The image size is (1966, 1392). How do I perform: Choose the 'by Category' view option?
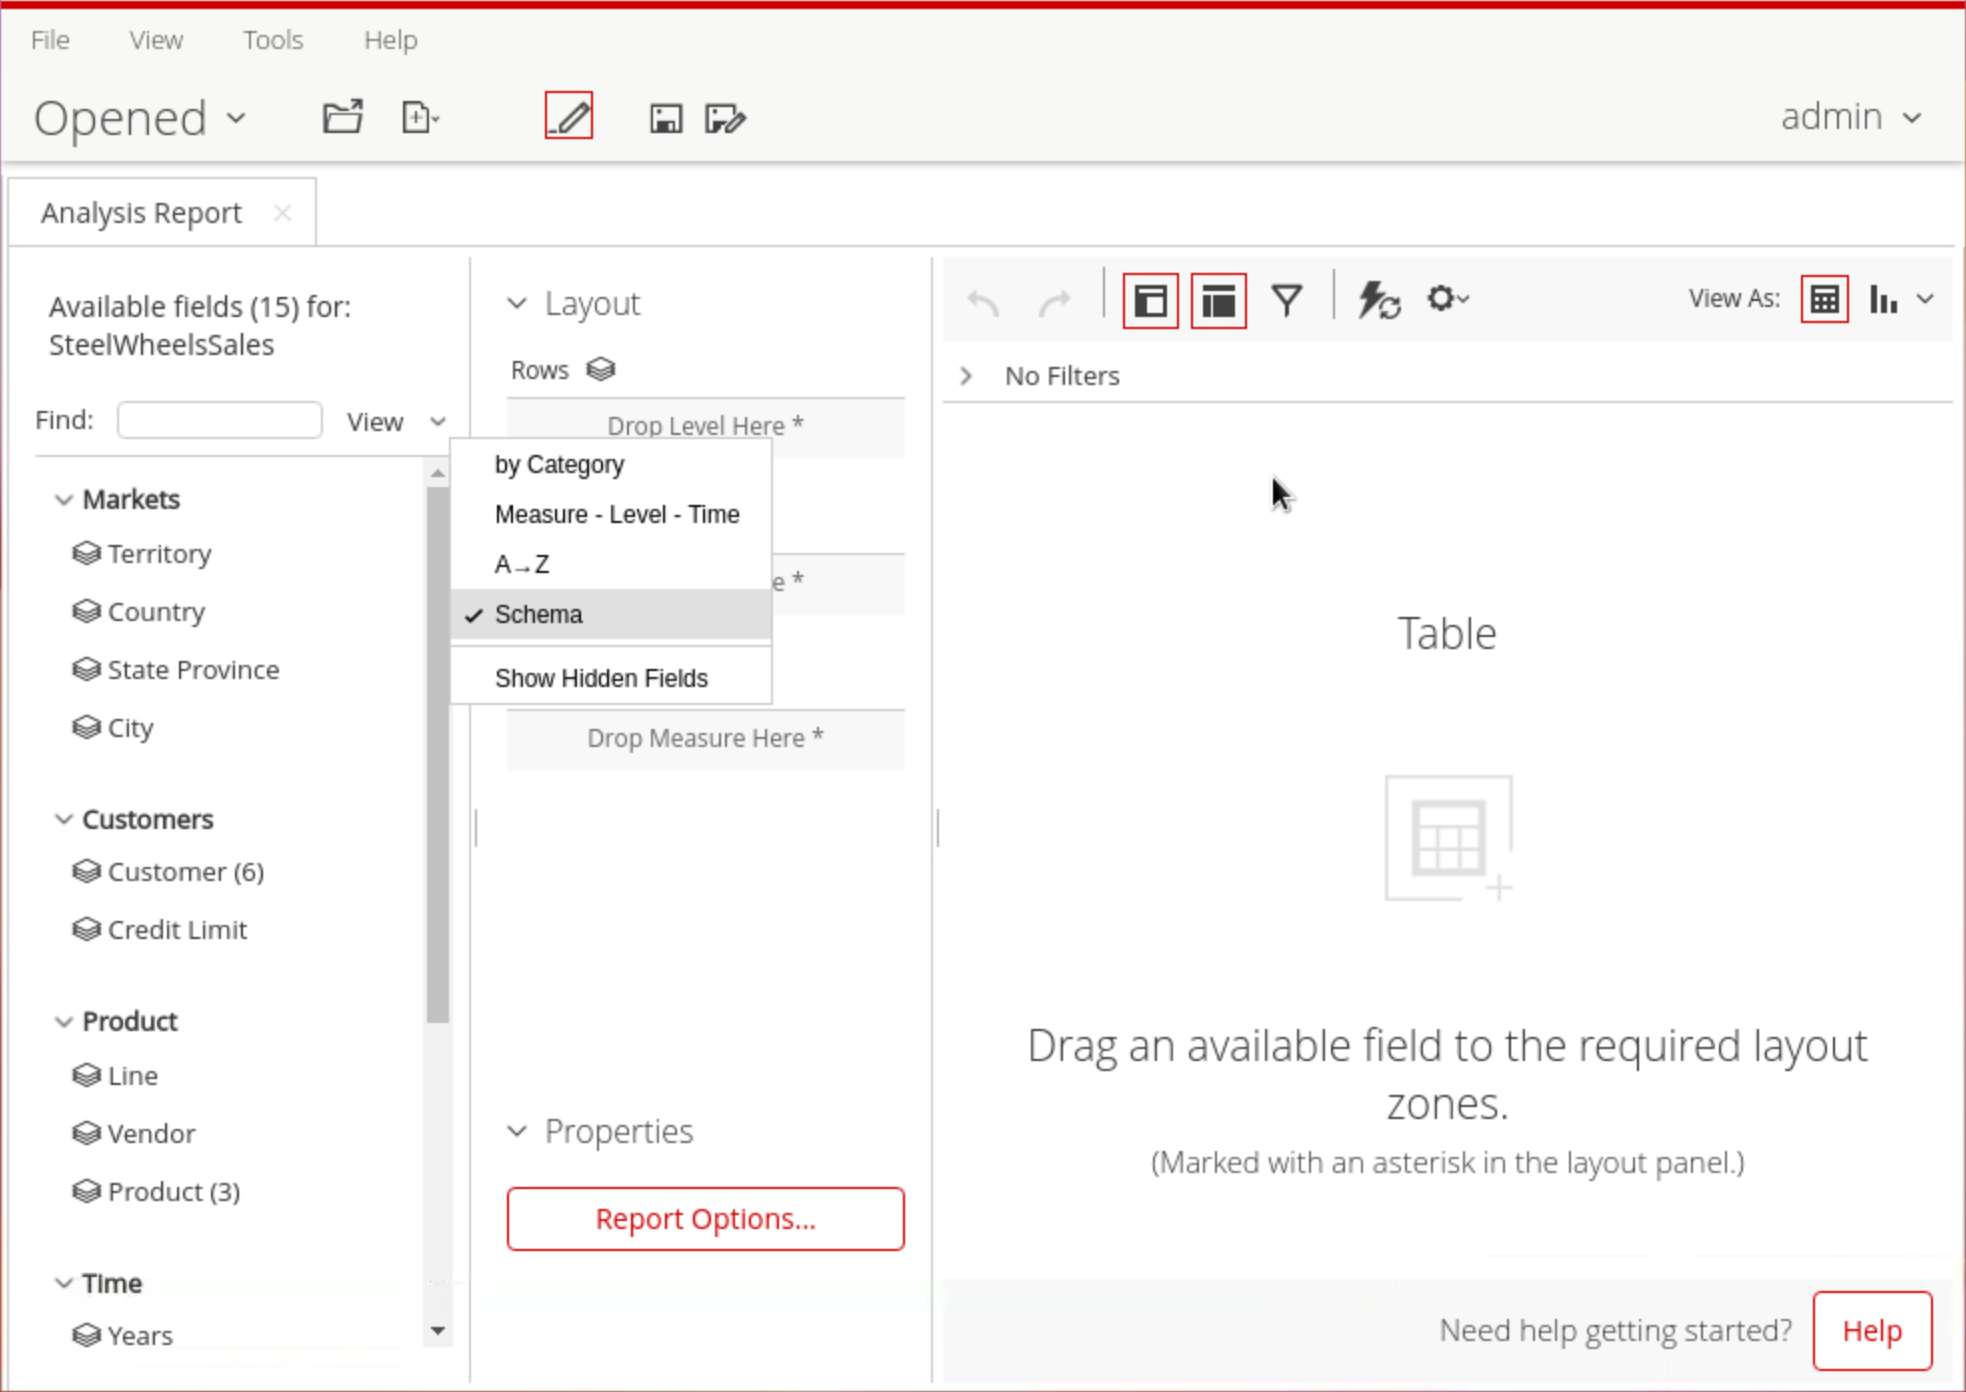pos(559,465)
